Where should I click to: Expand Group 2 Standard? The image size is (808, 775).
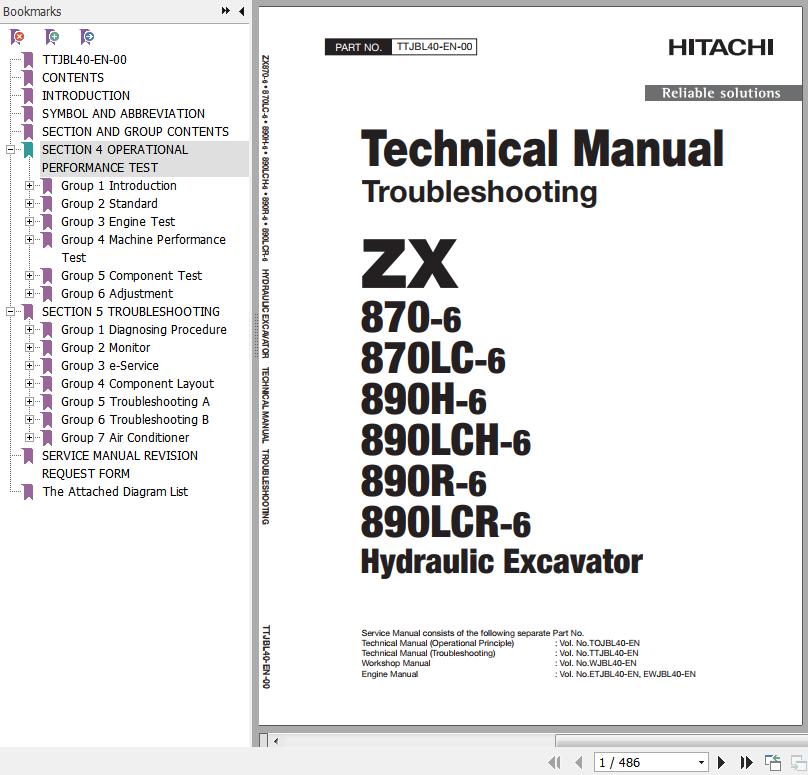[x=29, y=204]
